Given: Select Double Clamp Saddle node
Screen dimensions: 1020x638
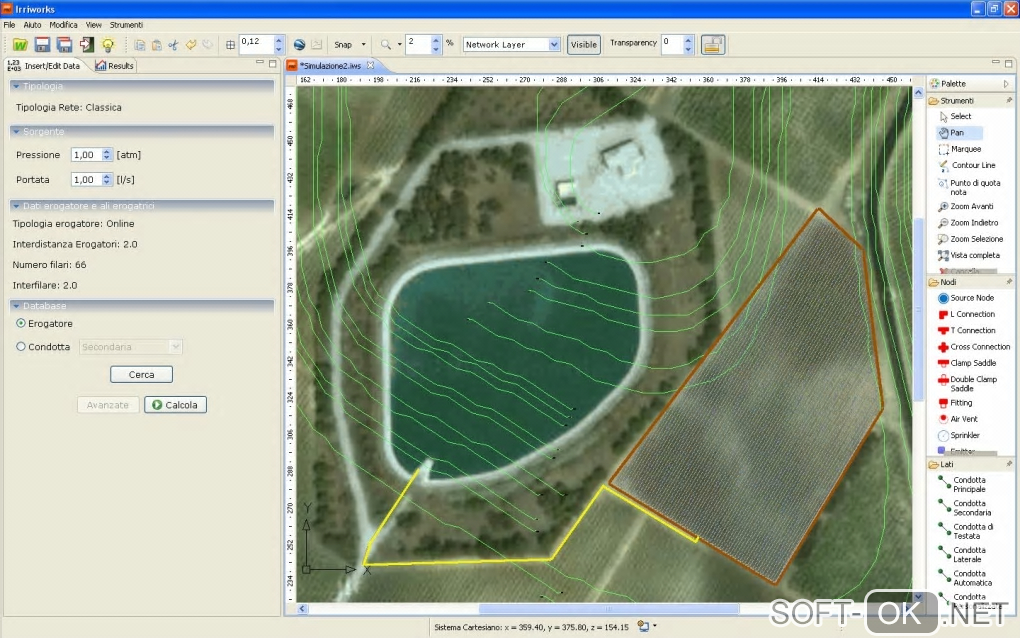Looking at the screenshot, I should point(967,384).
